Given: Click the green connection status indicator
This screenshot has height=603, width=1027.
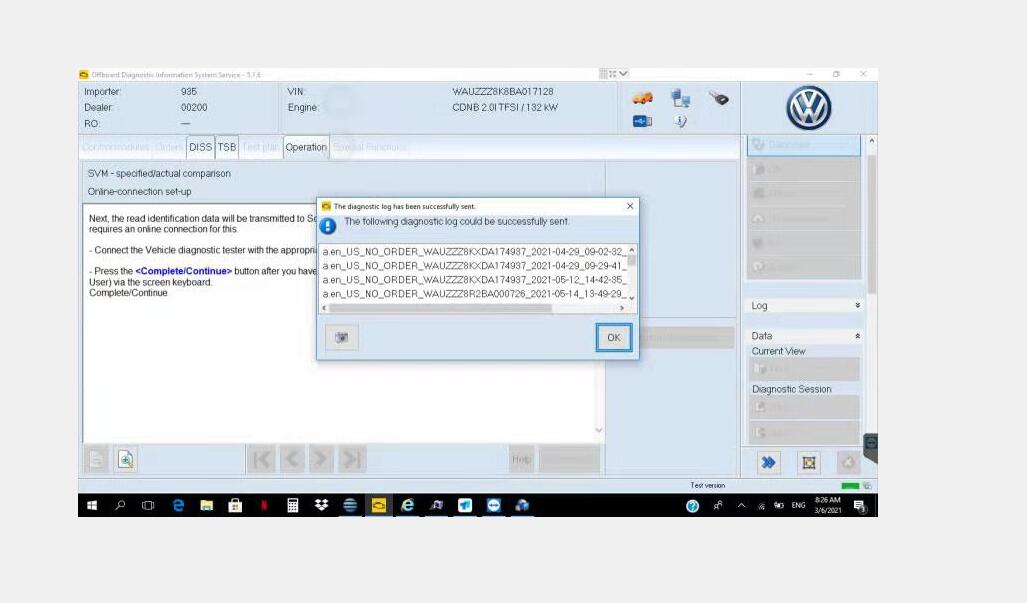Looking at the screenshot, I should click(x=850, y=486).
